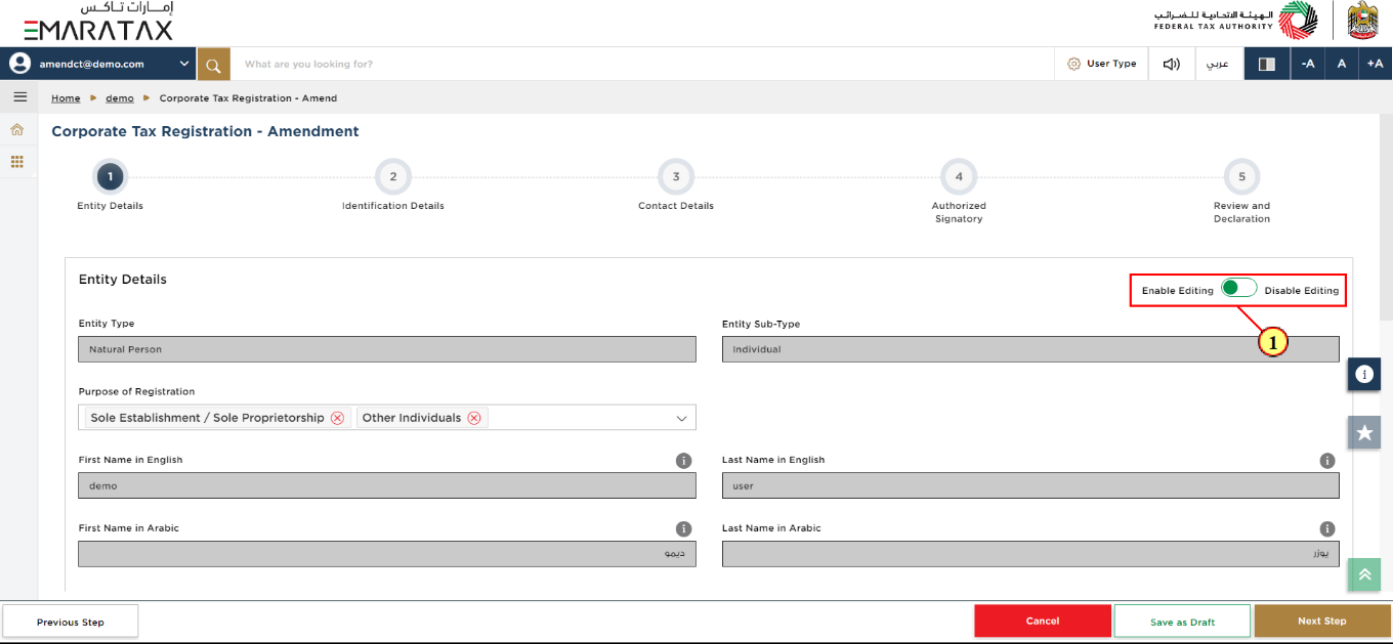Reset font size with A

[1341, 64]
